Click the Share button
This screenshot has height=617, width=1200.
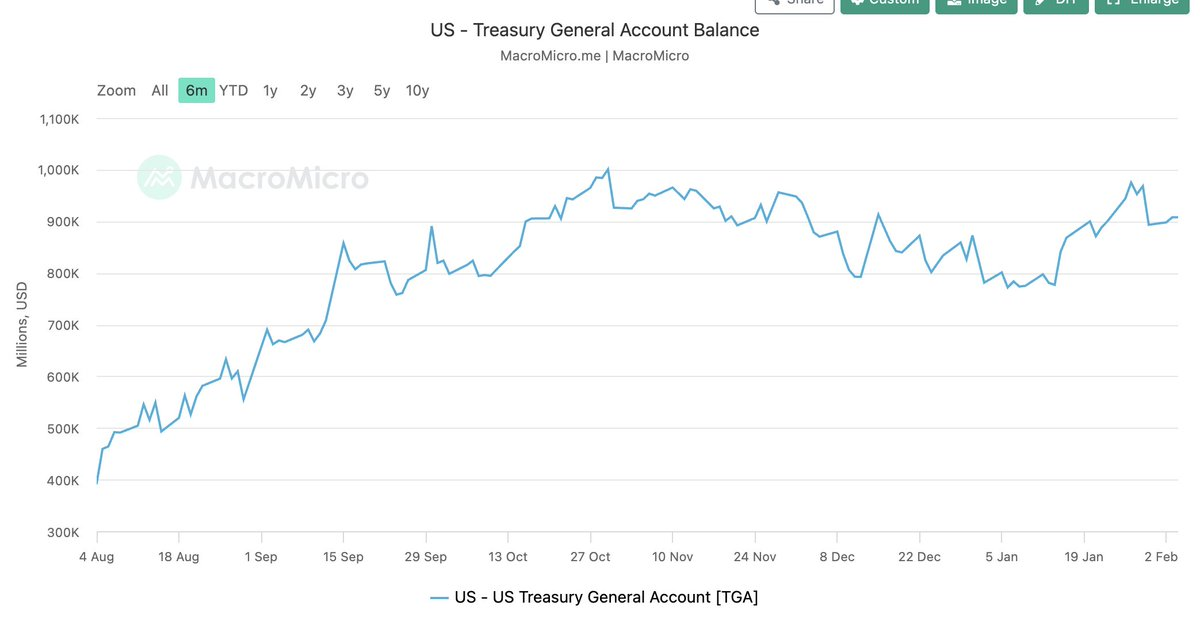click(x=794, y=4)
